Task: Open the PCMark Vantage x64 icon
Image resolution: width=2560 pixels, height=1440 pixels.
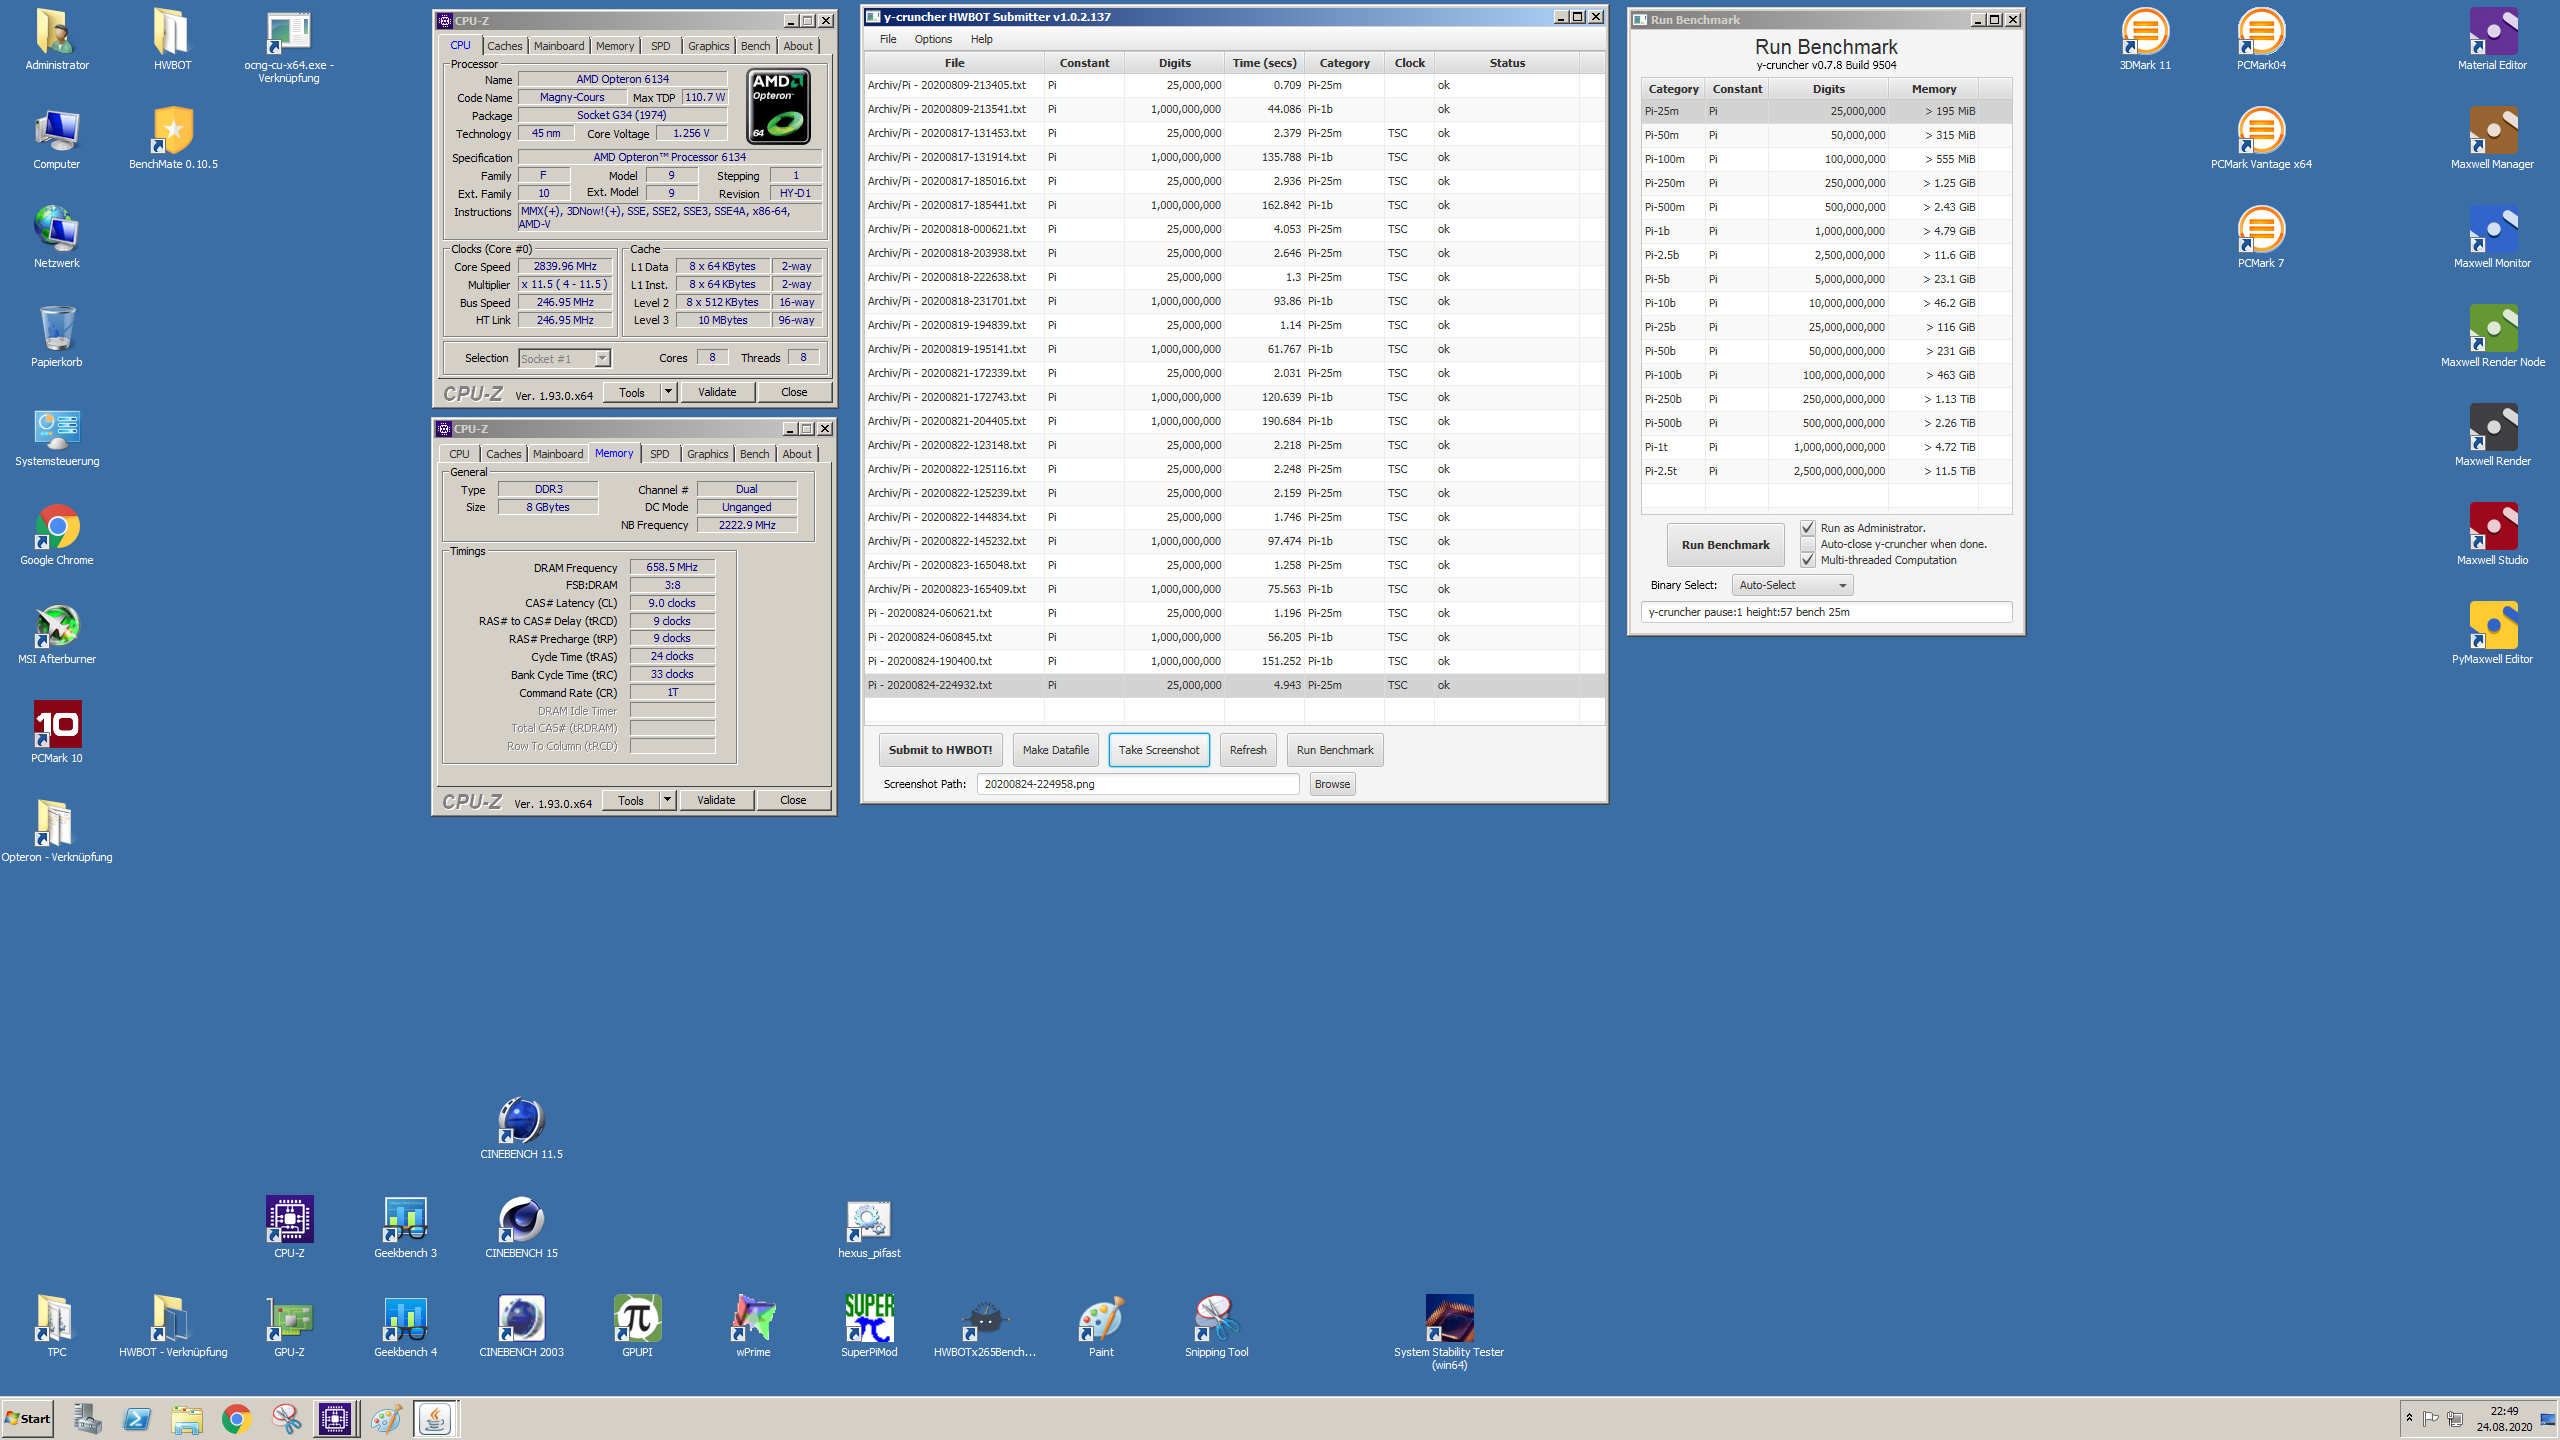Action: (x=2261, y=138)
